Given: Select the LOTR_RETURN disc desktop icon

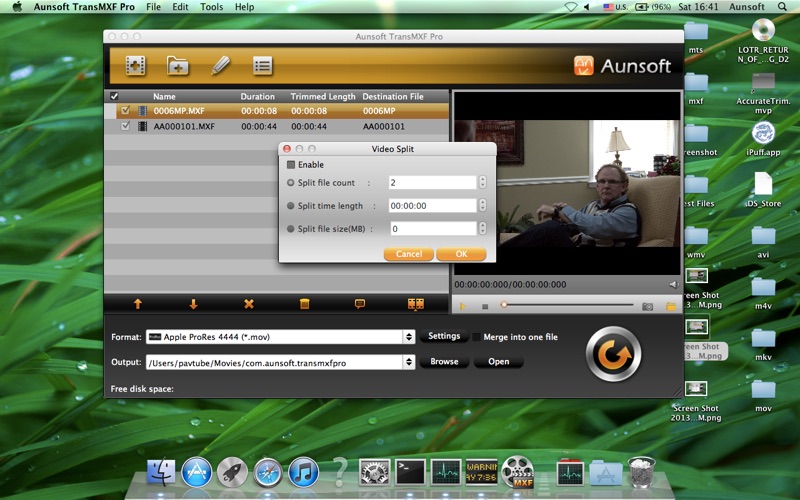Looking at the screenshot, I should tap(763, 40).
